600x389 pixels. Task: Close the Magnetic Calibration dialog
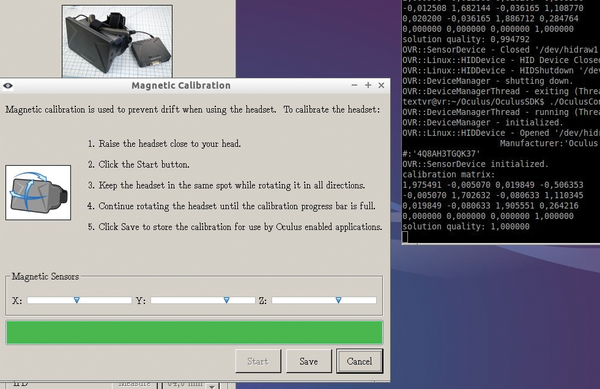381,85
